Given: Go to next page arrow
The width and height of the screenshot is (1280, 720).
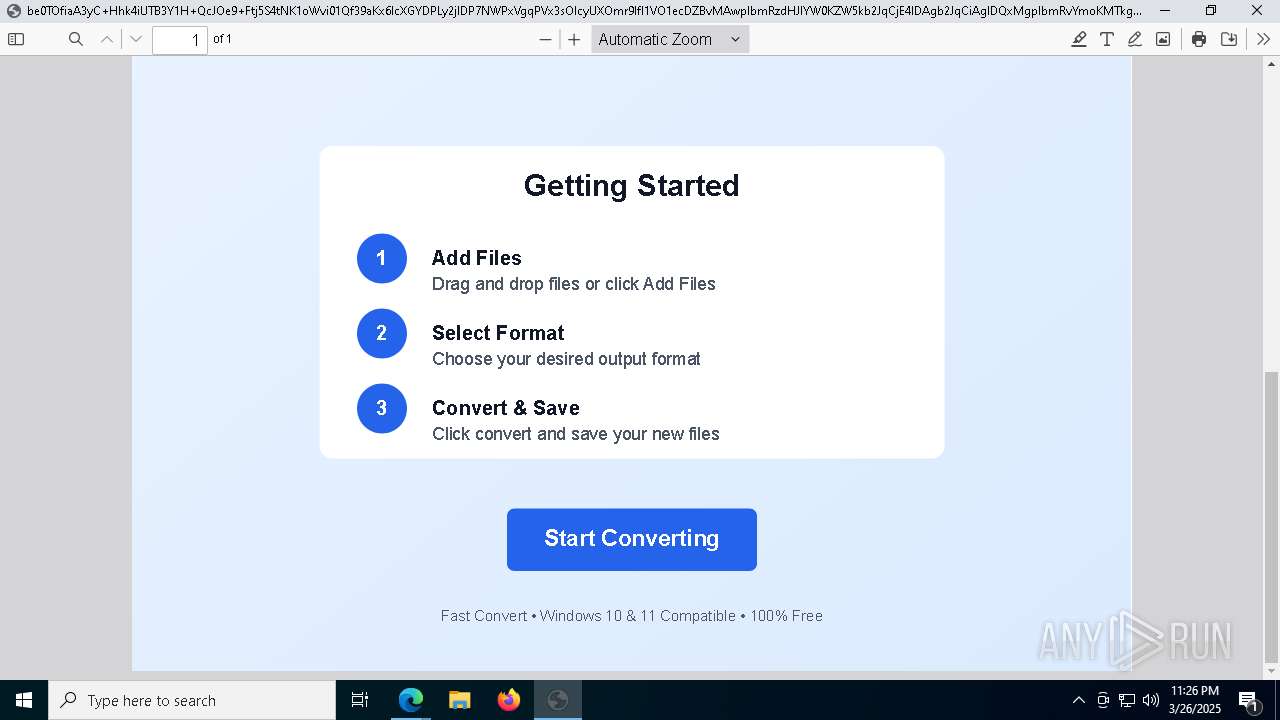Looking at the screenshot, I should (137, 39).
